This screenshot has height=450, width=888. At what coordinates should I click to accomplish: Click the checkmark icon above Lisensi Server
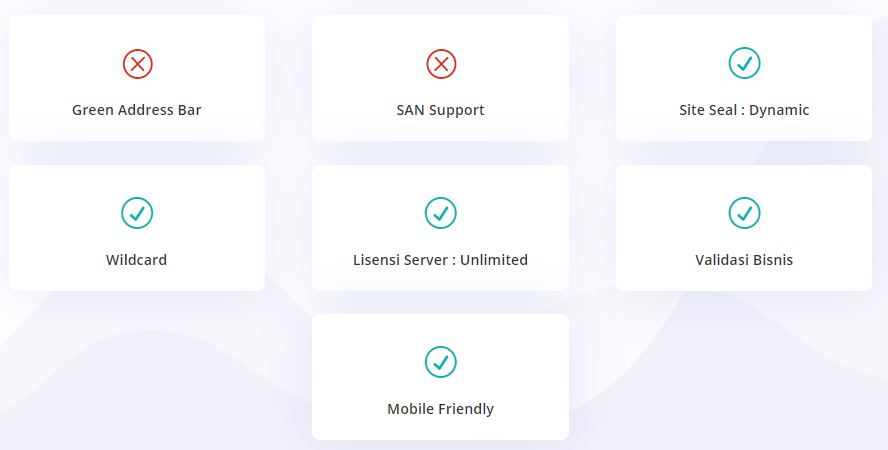tap(441, 212)
